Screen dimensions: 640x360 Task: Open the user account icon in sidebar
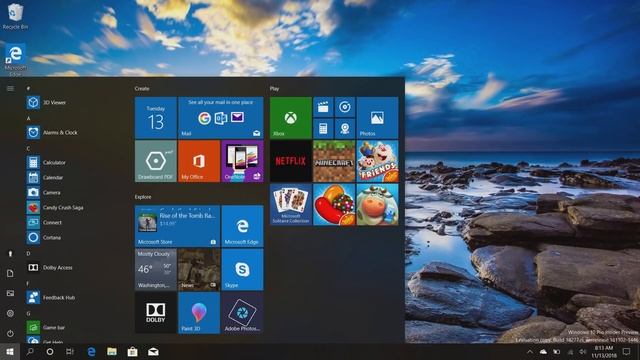(10, 253)
